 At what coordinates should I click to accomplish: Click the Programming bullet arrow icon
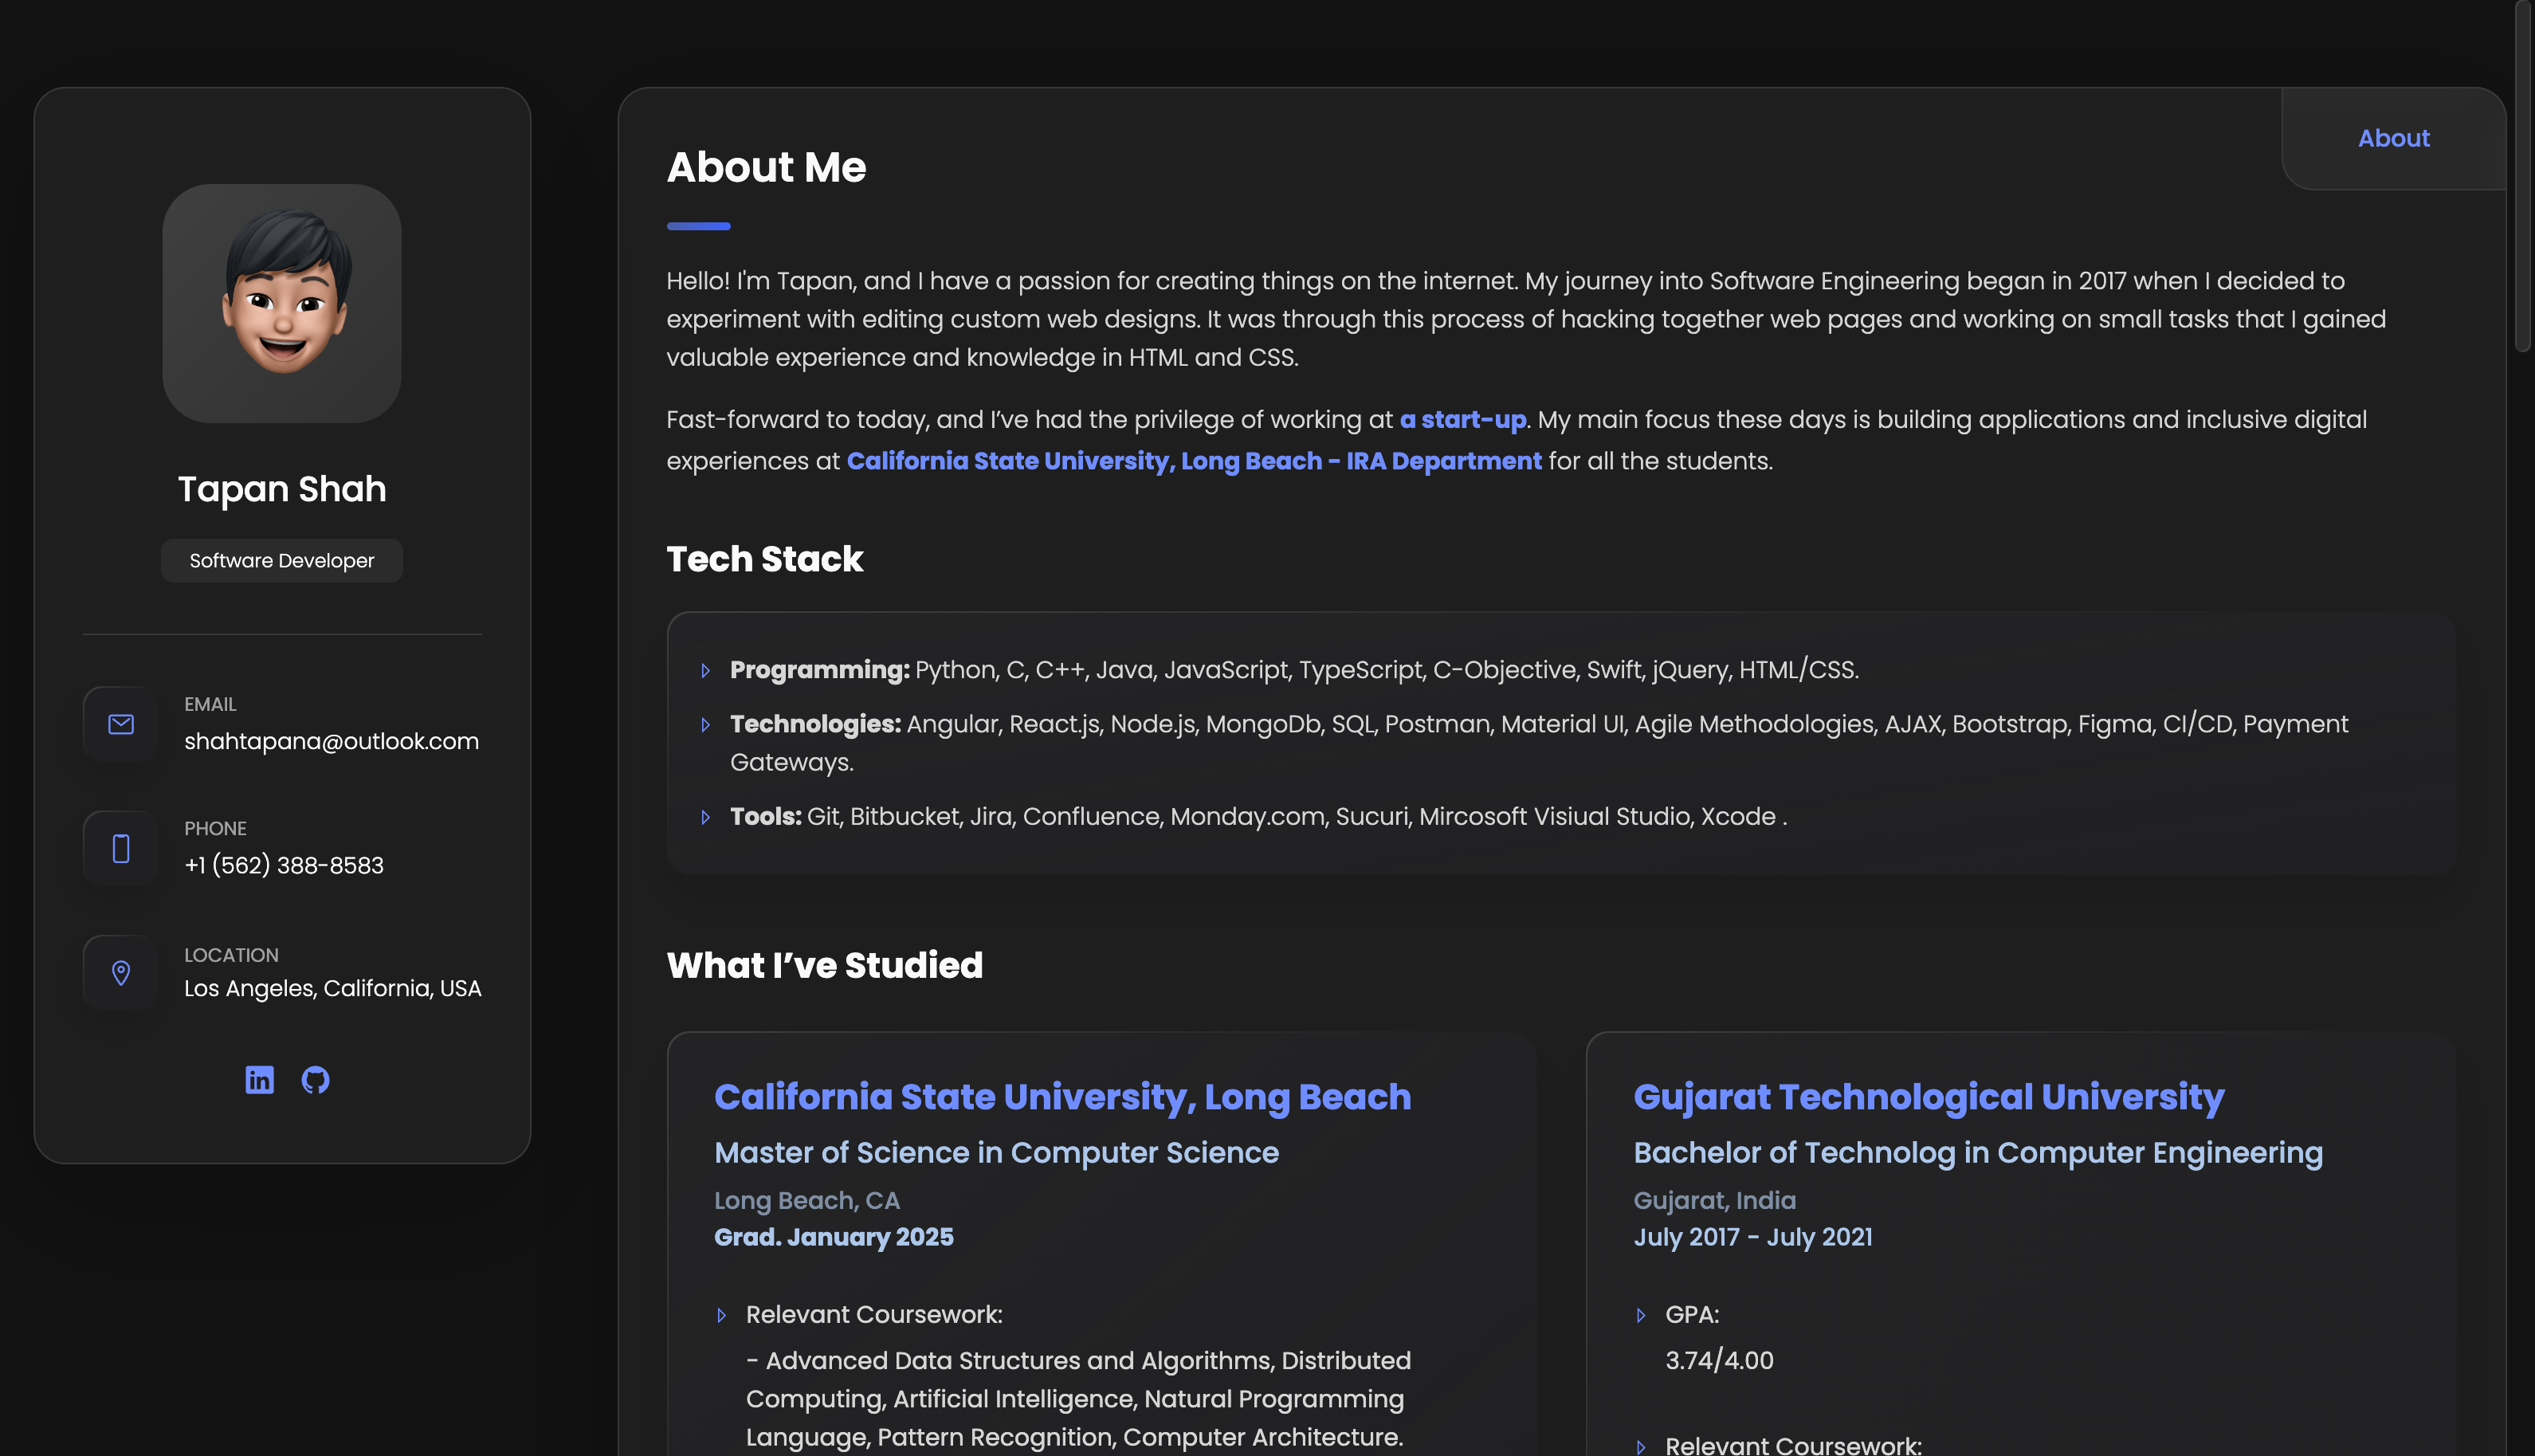706,670
